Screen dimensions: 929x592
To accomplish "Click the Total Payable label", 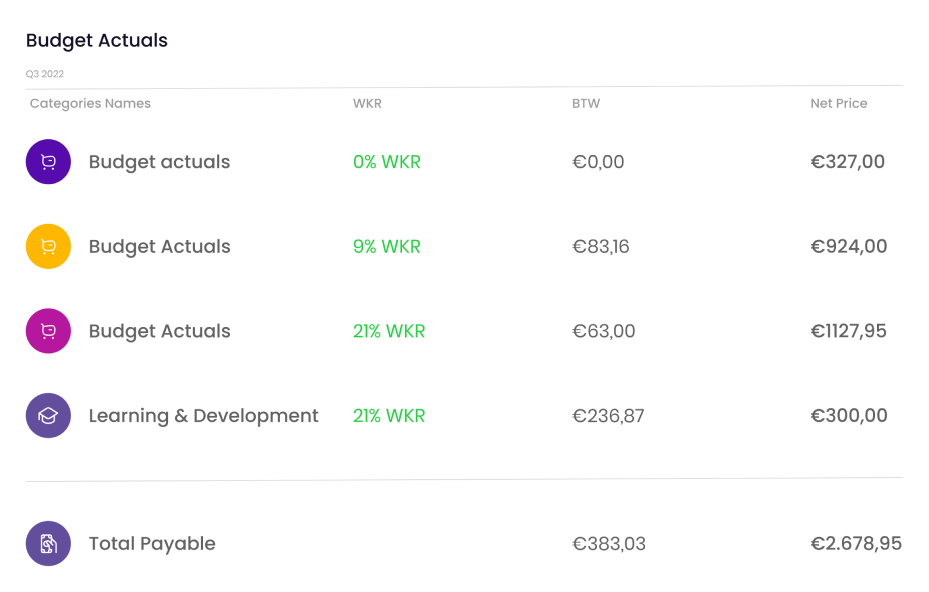I will [x=152, y=544].
